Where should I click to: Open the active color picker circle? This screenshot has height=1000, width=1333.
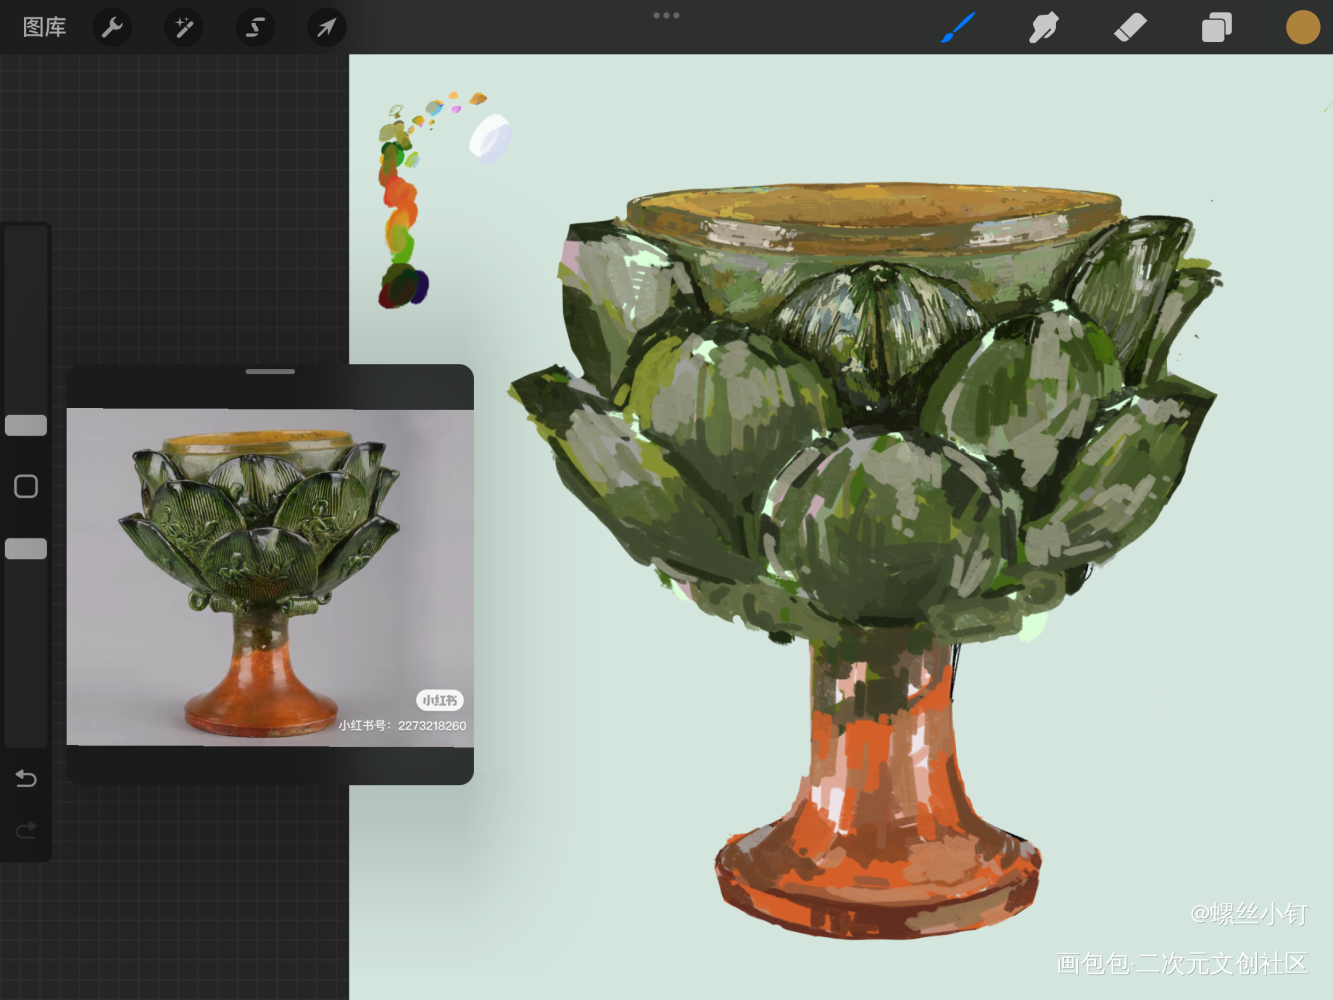click(x=1303, y=27)
